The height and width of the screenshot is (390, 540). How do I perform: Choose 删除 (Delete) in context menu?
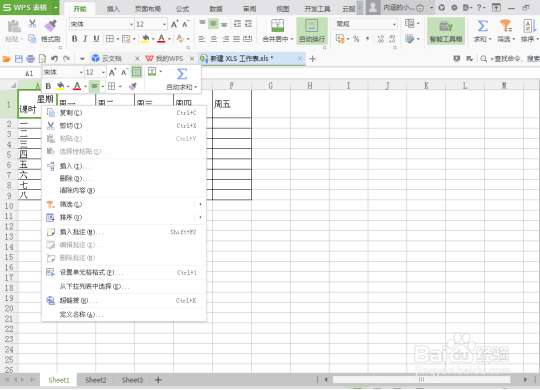point(124,178)
